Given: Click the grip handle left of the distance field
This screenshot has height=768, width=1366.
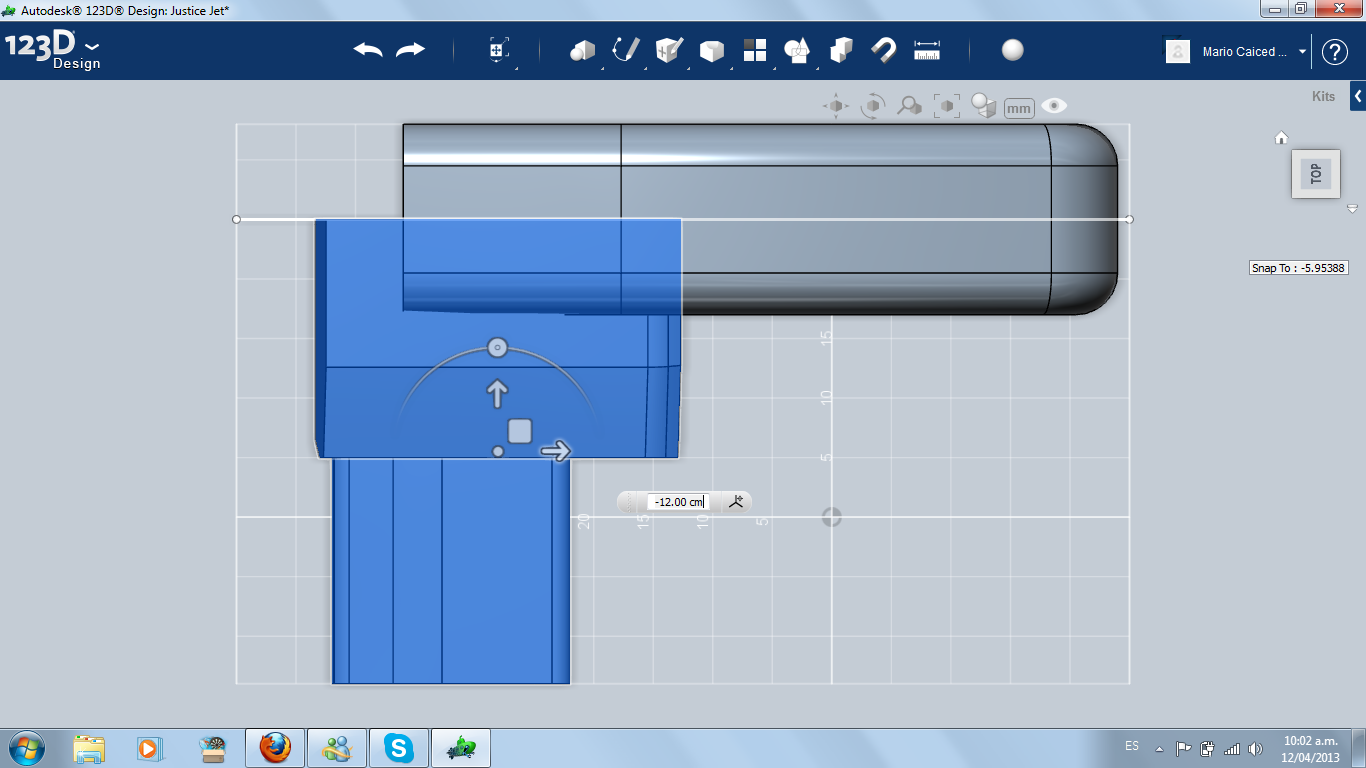Looking at the screenshot, I should pyautogui.click(x=631, y=502).
